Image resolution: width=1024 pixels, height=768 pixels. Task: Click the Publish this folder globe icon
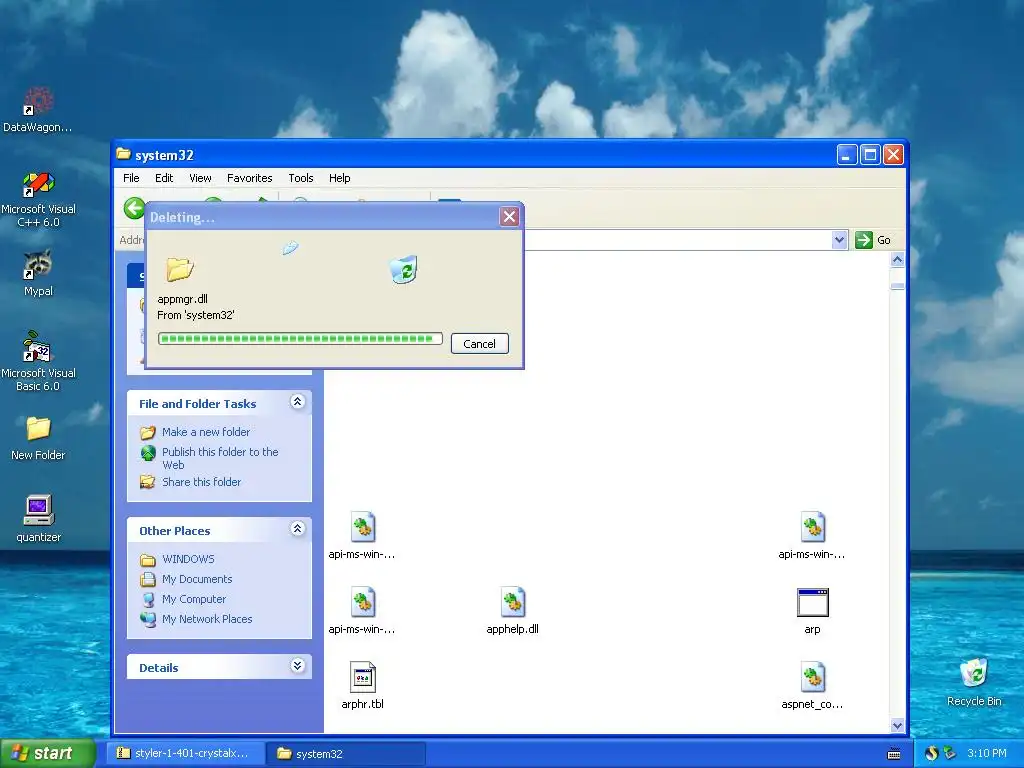(x=148, y=452)
